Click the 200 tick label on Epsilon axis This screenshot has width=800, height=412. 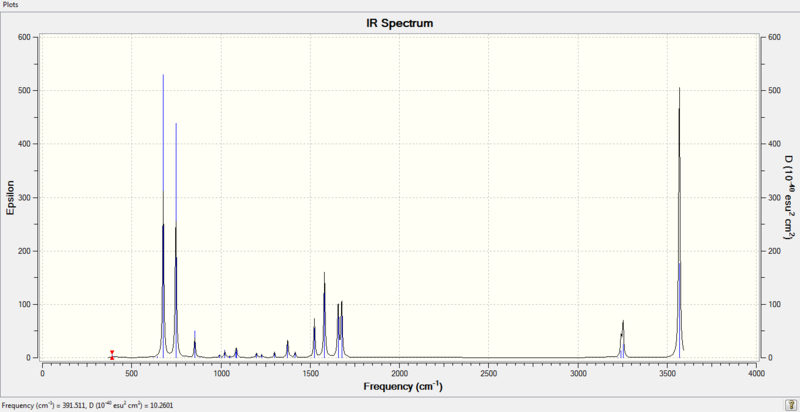click(x=24, y=251)
